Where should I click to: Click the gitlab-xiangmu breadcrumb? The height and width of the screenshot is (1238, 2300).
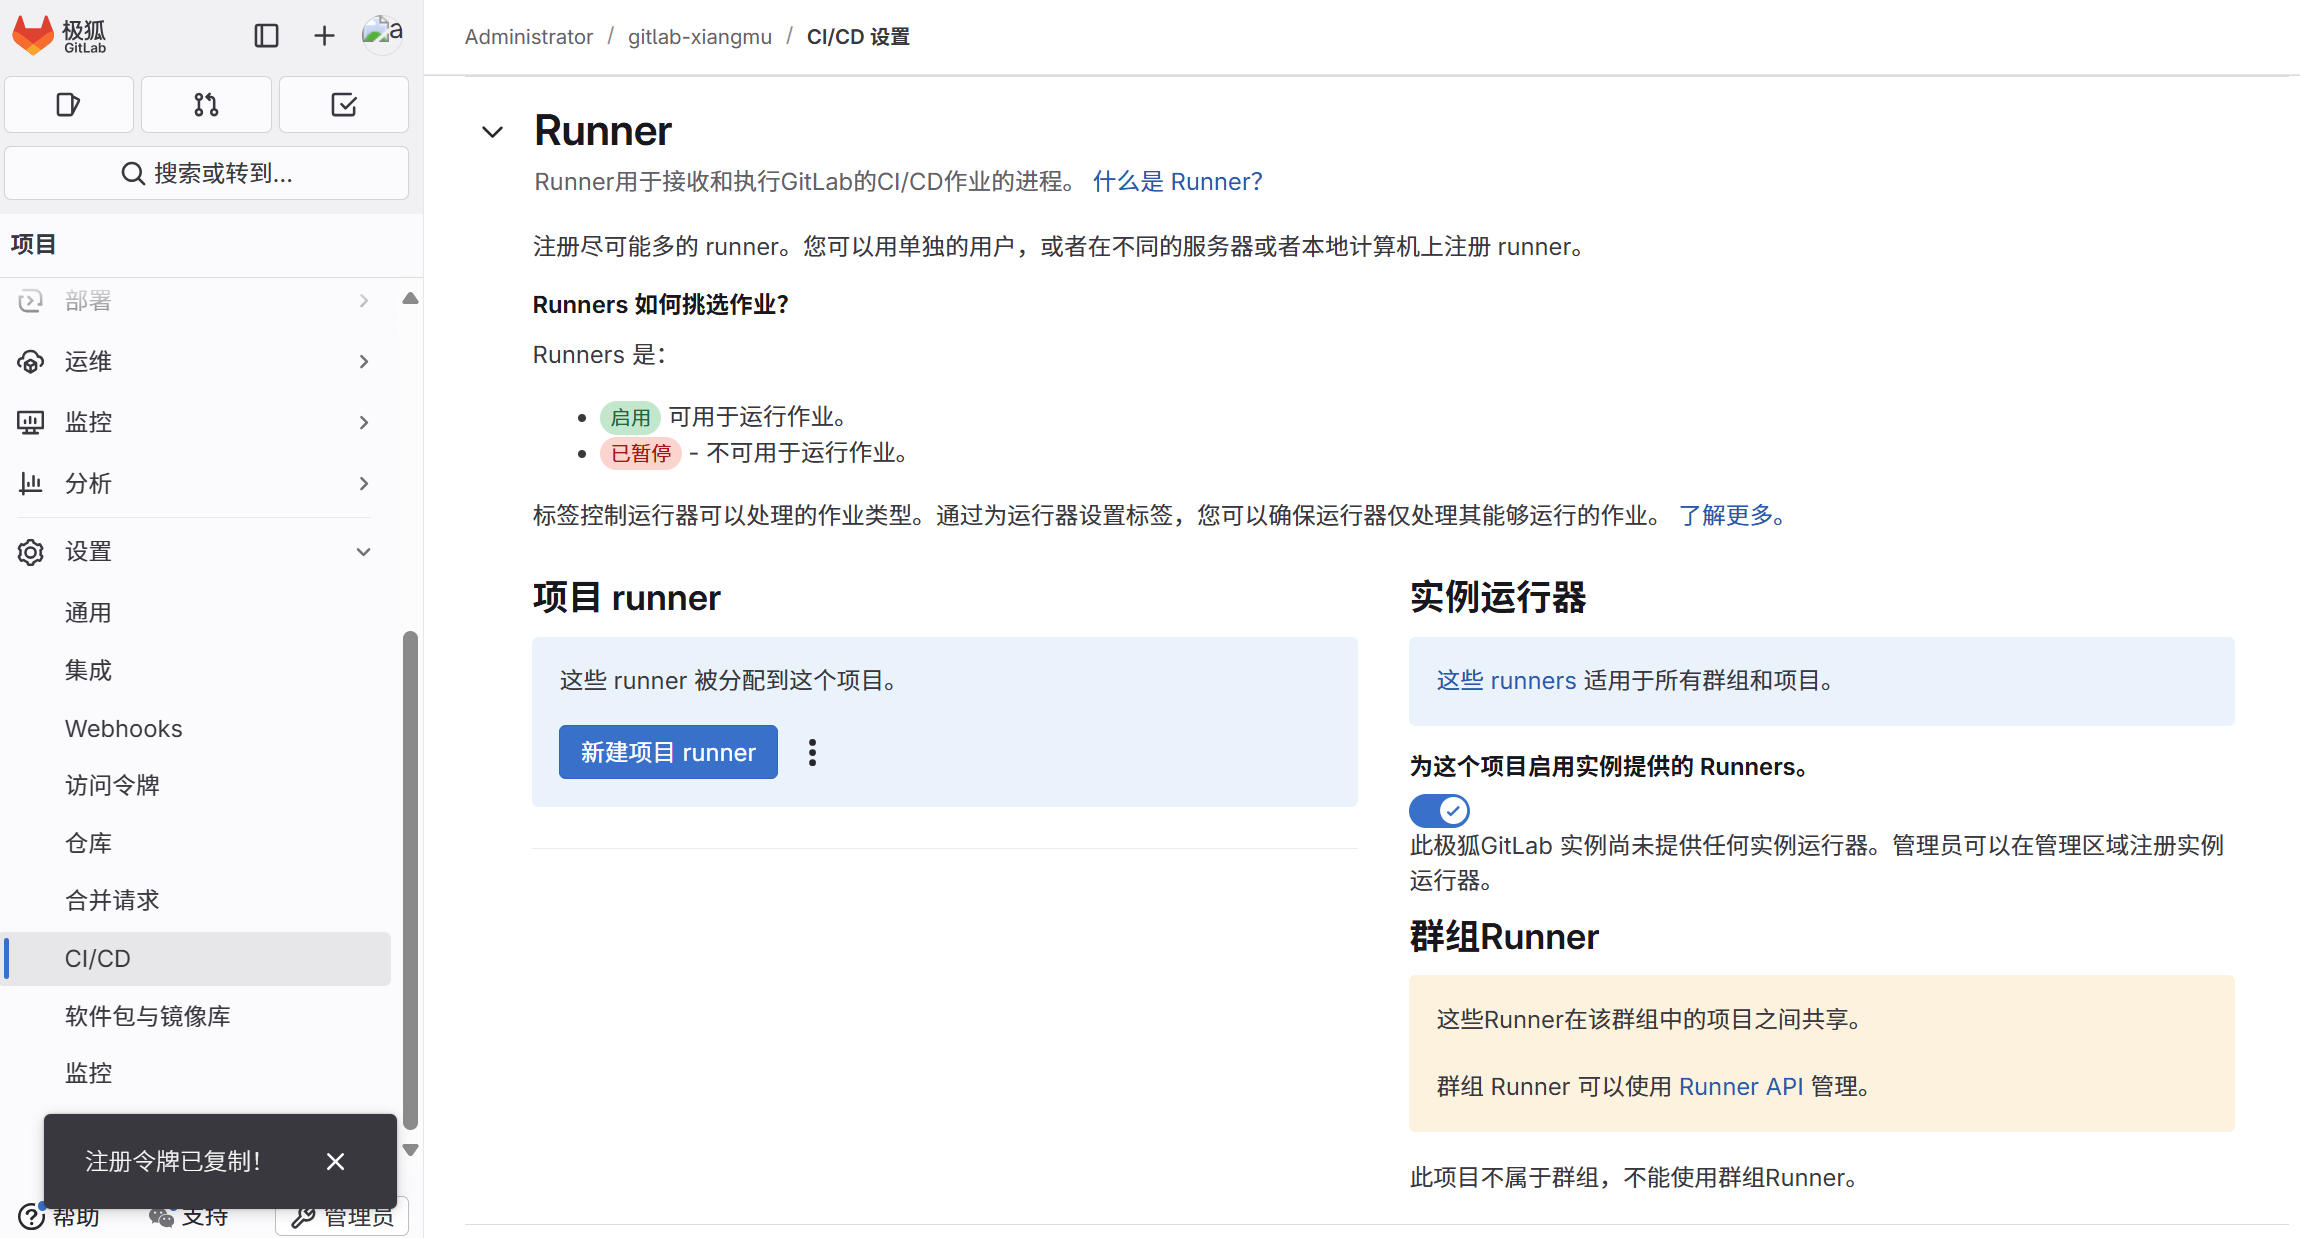[x=700, y=37]
